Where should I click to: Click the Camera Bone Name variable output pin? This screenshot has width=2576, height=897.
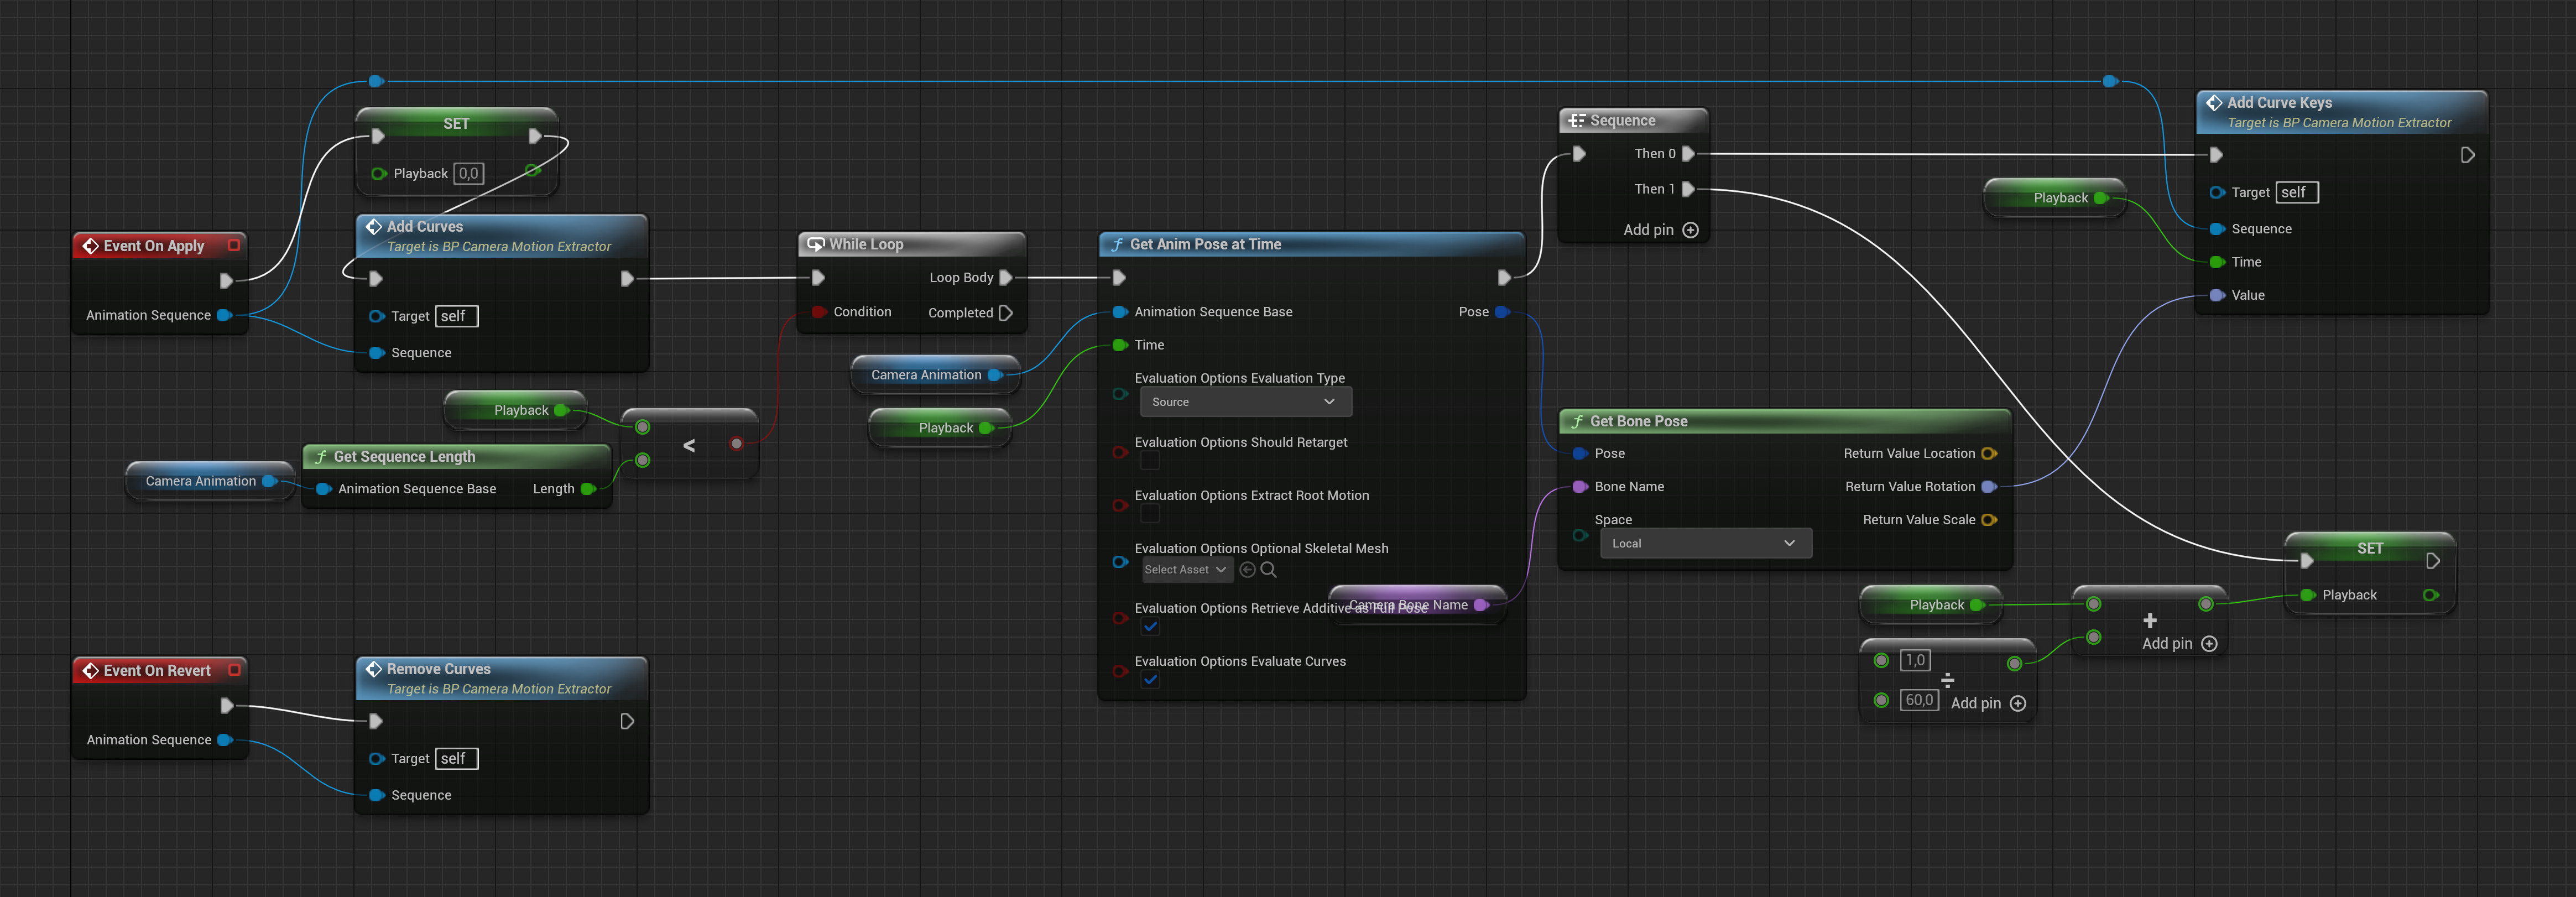tap(1481, 605)
